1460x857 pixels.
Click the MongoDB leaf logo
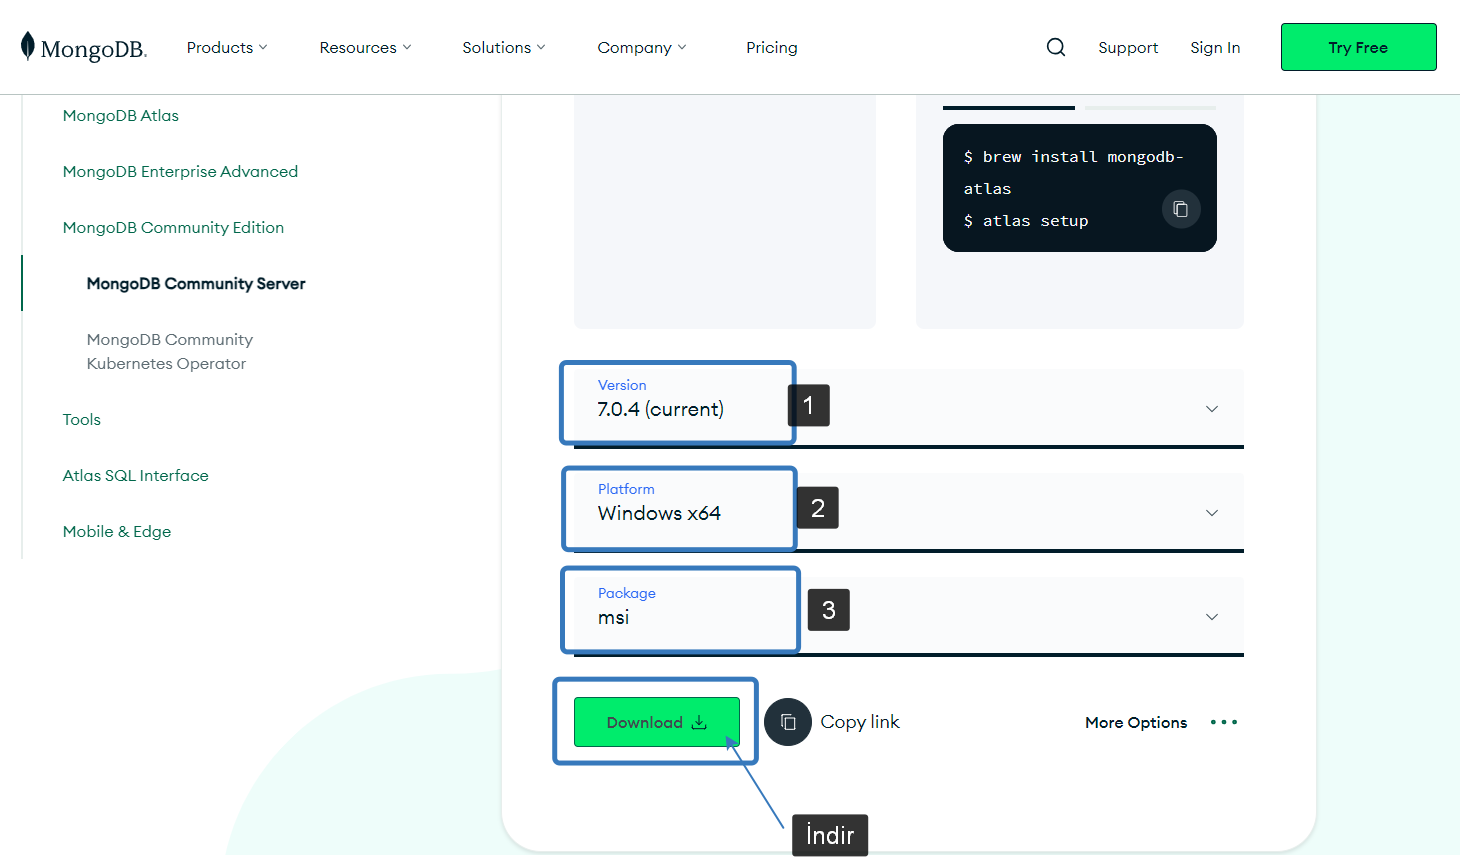click(28, 46)
